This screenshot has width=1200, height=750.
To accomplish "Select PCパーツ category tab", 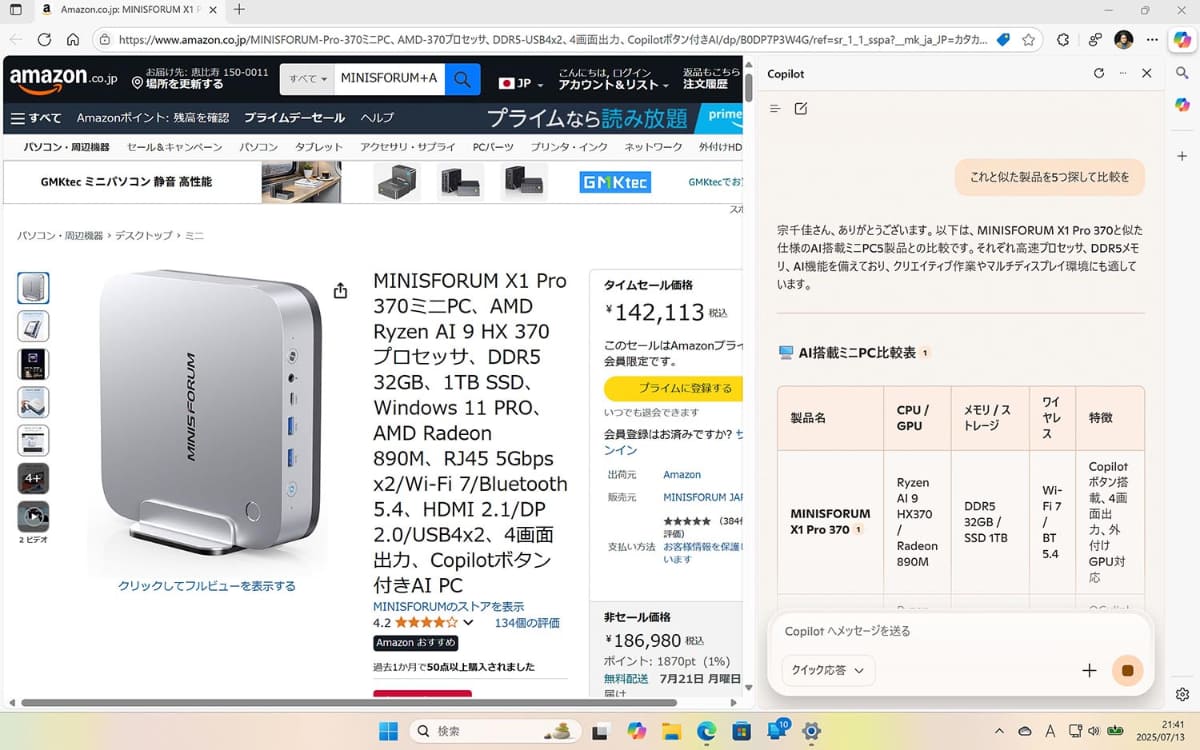I will point(493,147).
